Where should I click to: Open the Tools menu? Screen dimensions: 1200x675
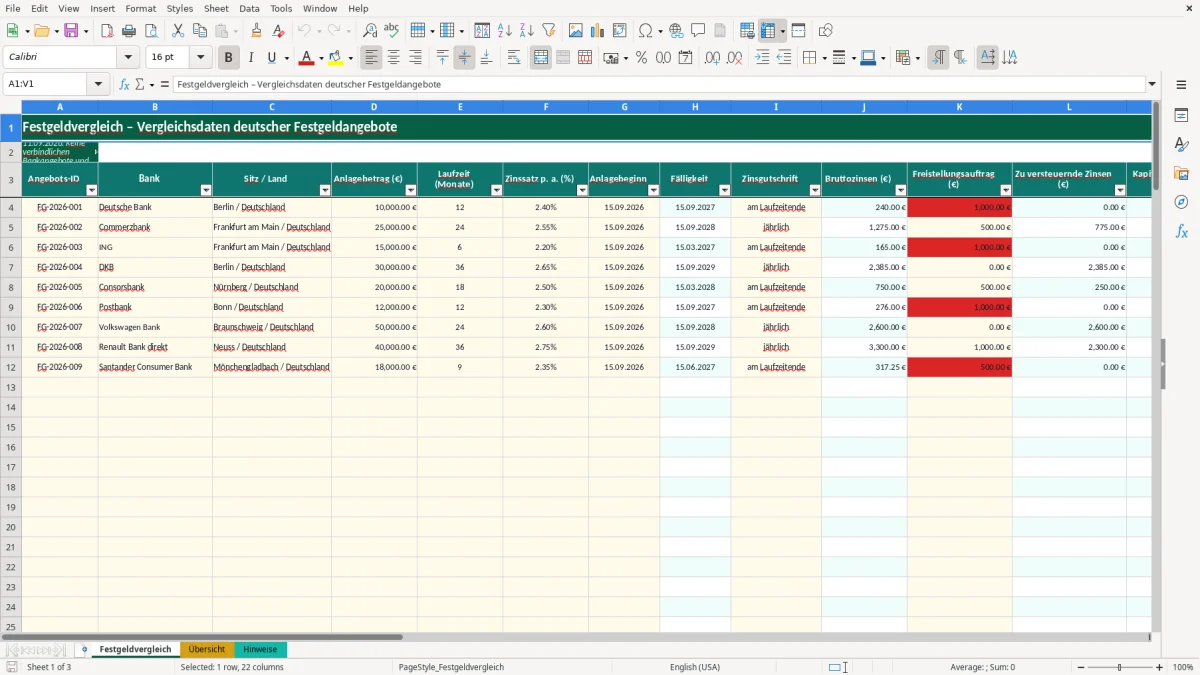[281, 8]
